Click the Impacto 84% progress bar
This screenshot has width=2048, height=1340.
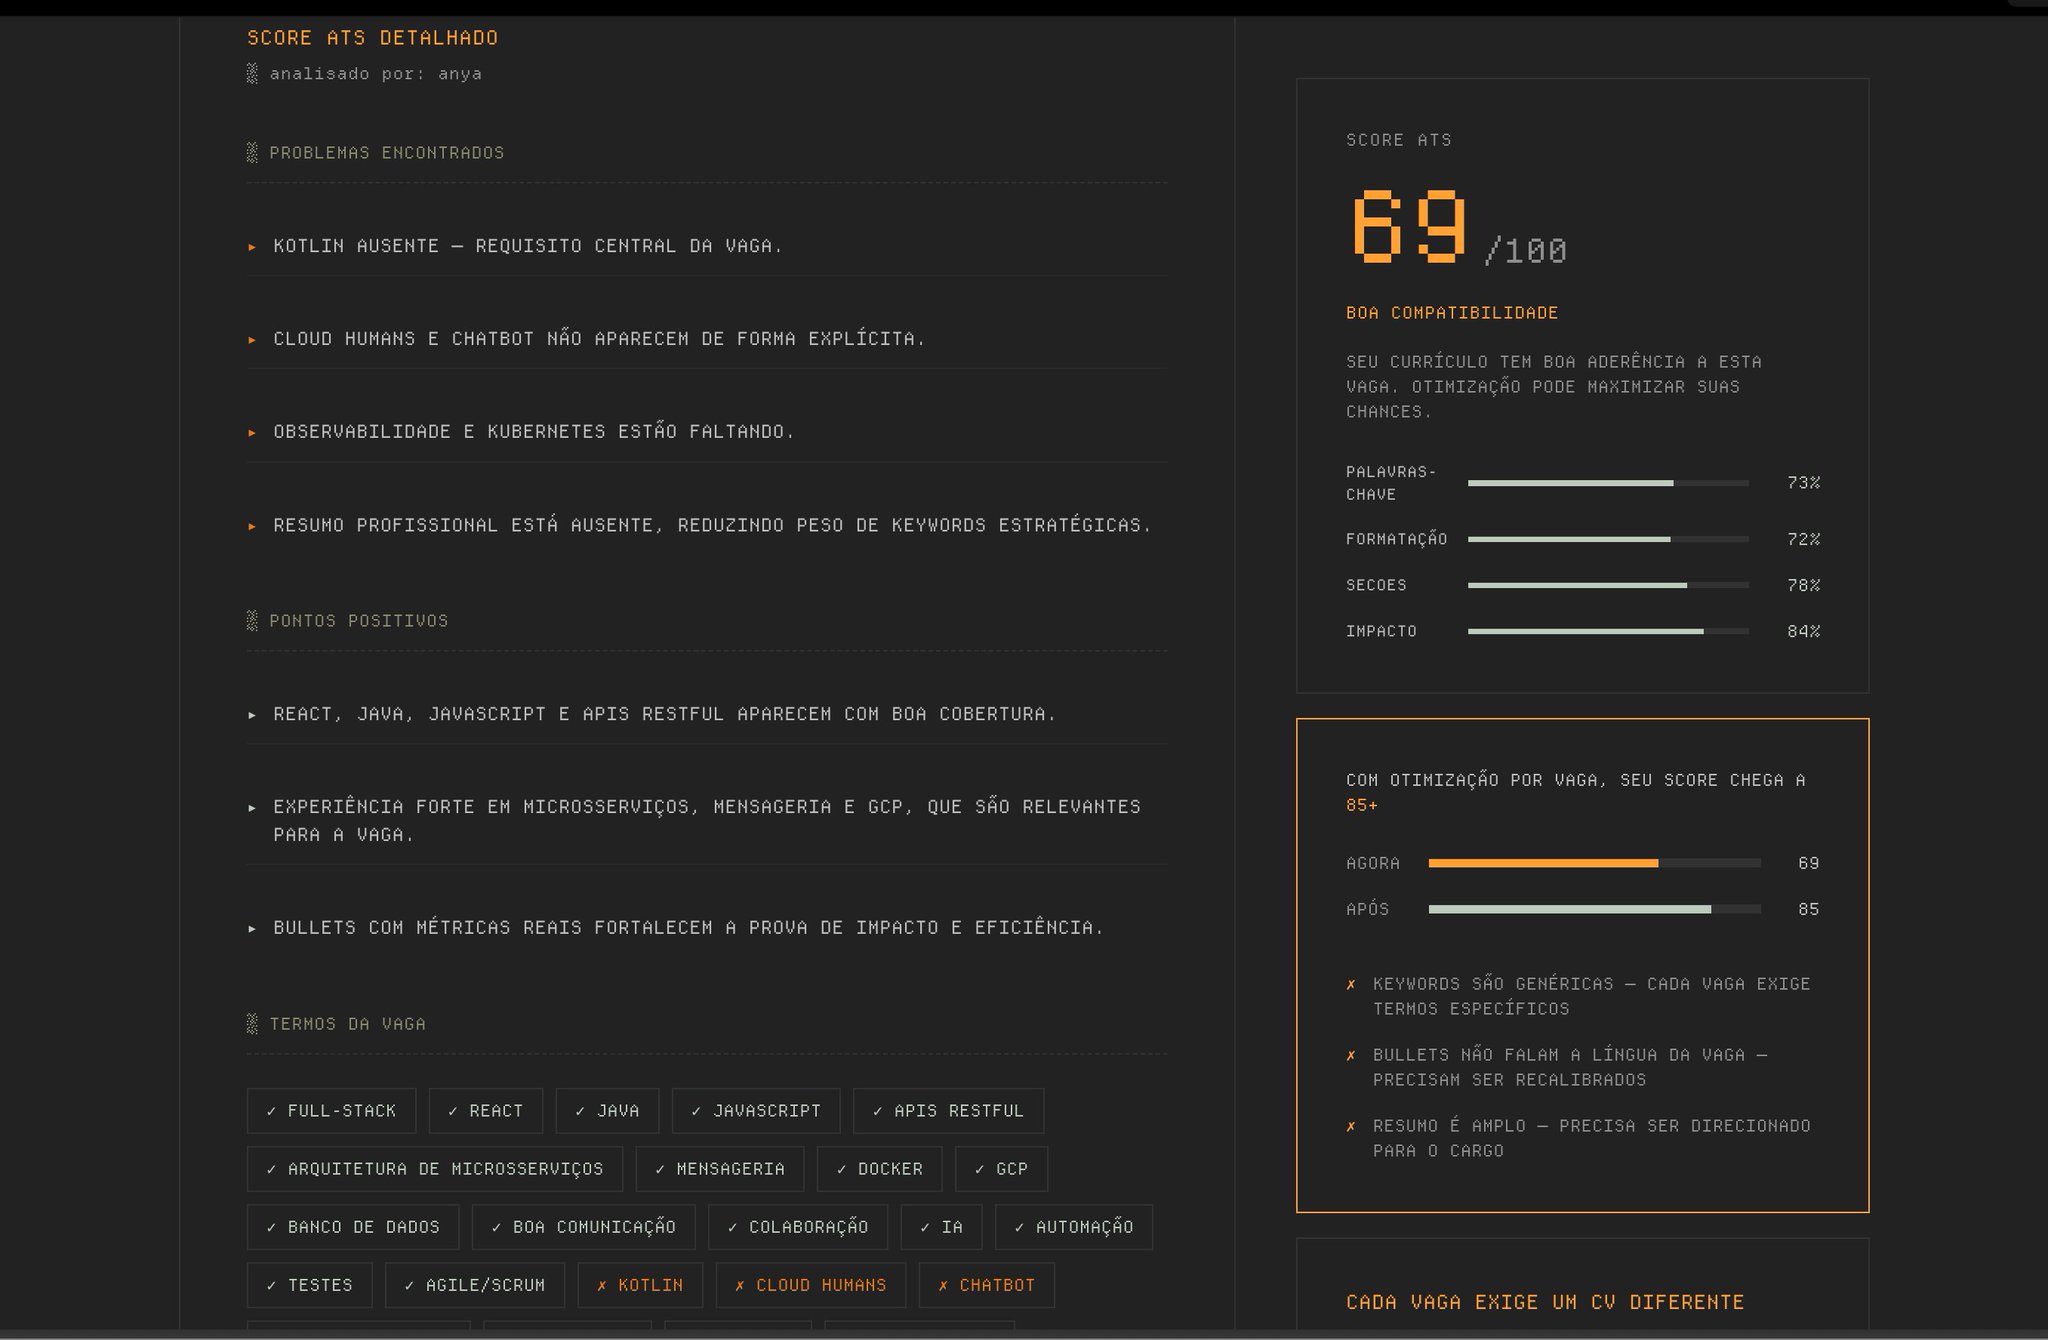pyautogui.click(x=1608, y=631)
